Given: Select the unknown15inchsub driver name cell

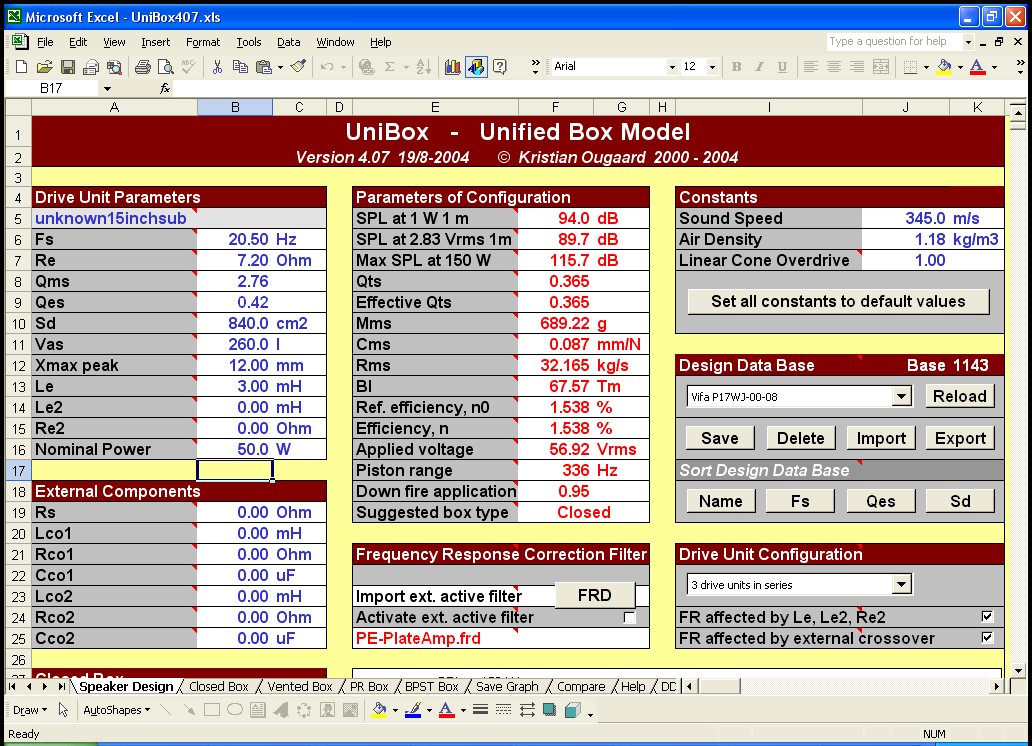Looking at the screenshot, I should point(179,218).
